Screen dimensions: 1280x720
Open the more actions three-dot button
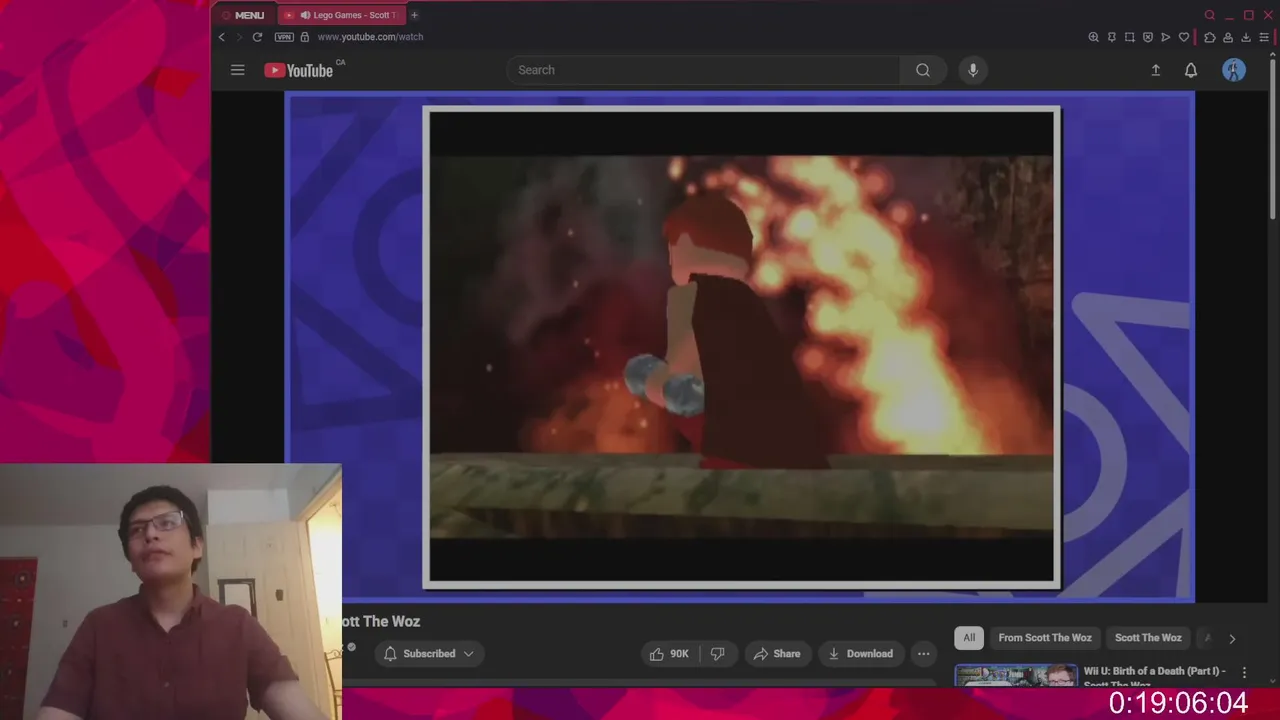click(923, 654)
